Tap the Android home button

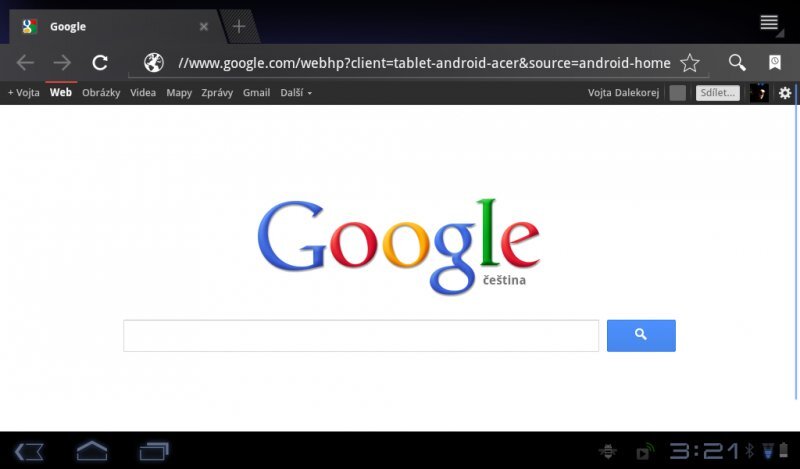point(92,451)
